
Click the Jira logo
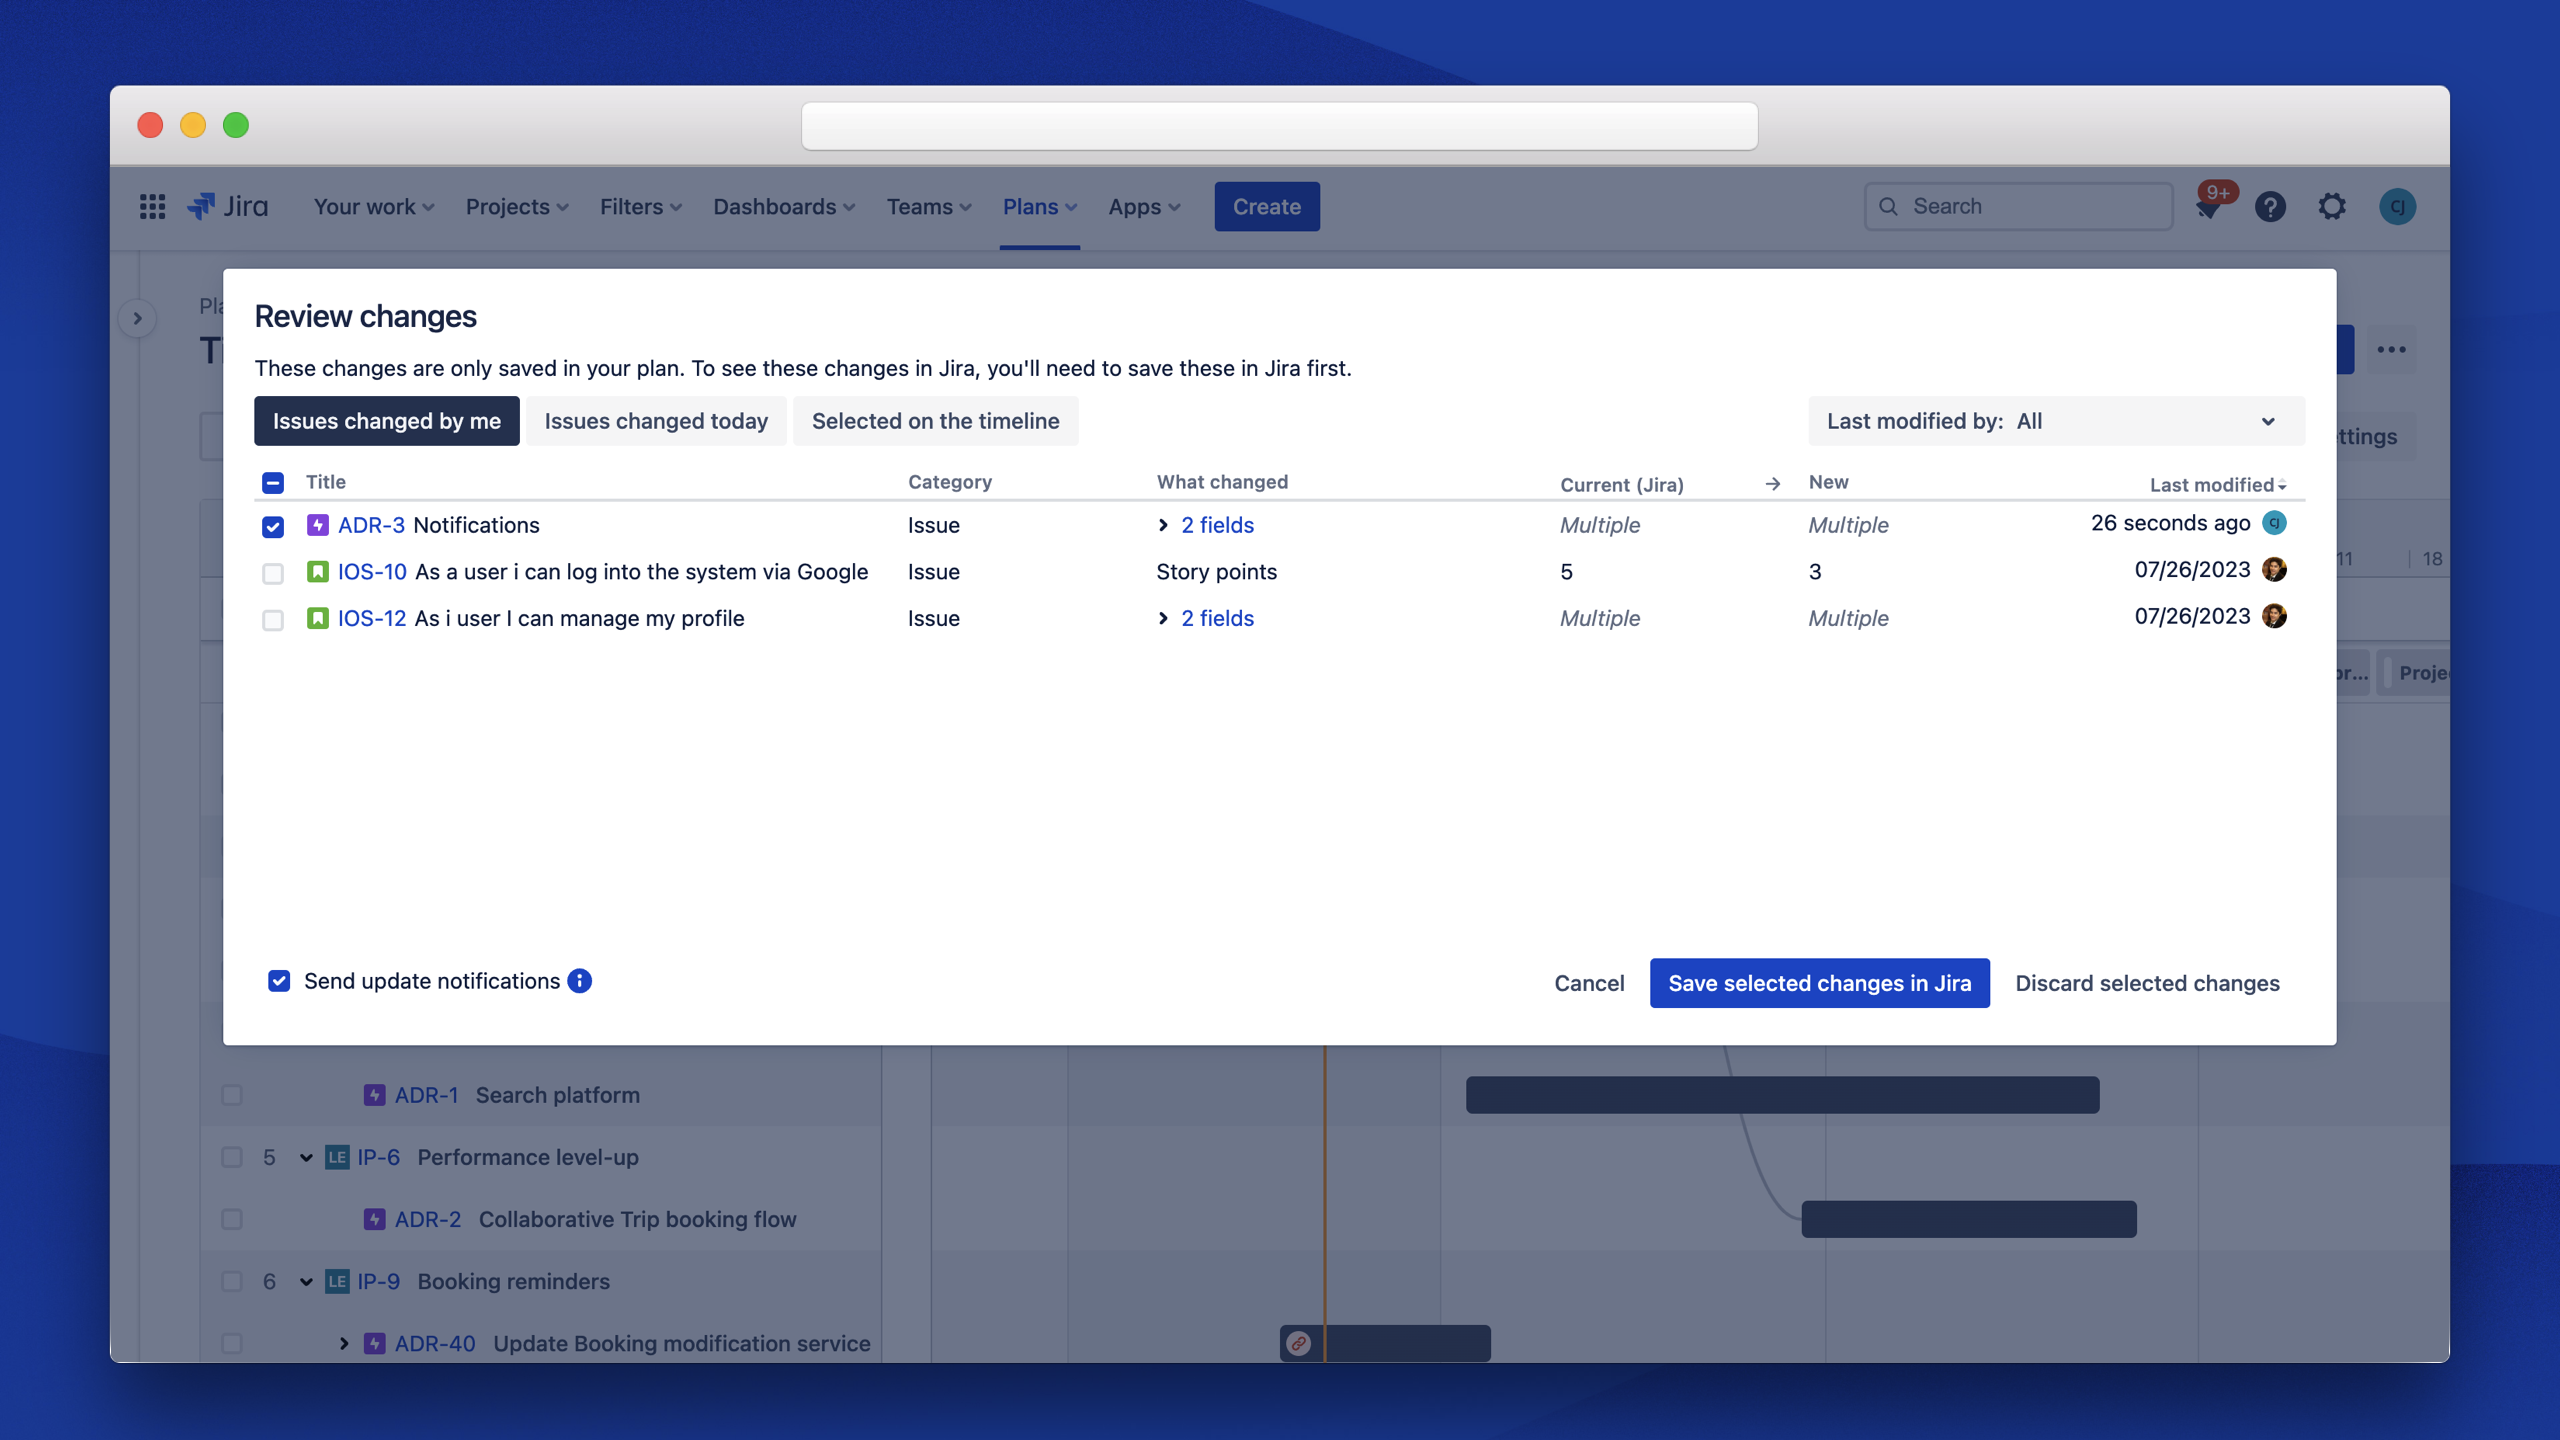(x=227, y=206)
